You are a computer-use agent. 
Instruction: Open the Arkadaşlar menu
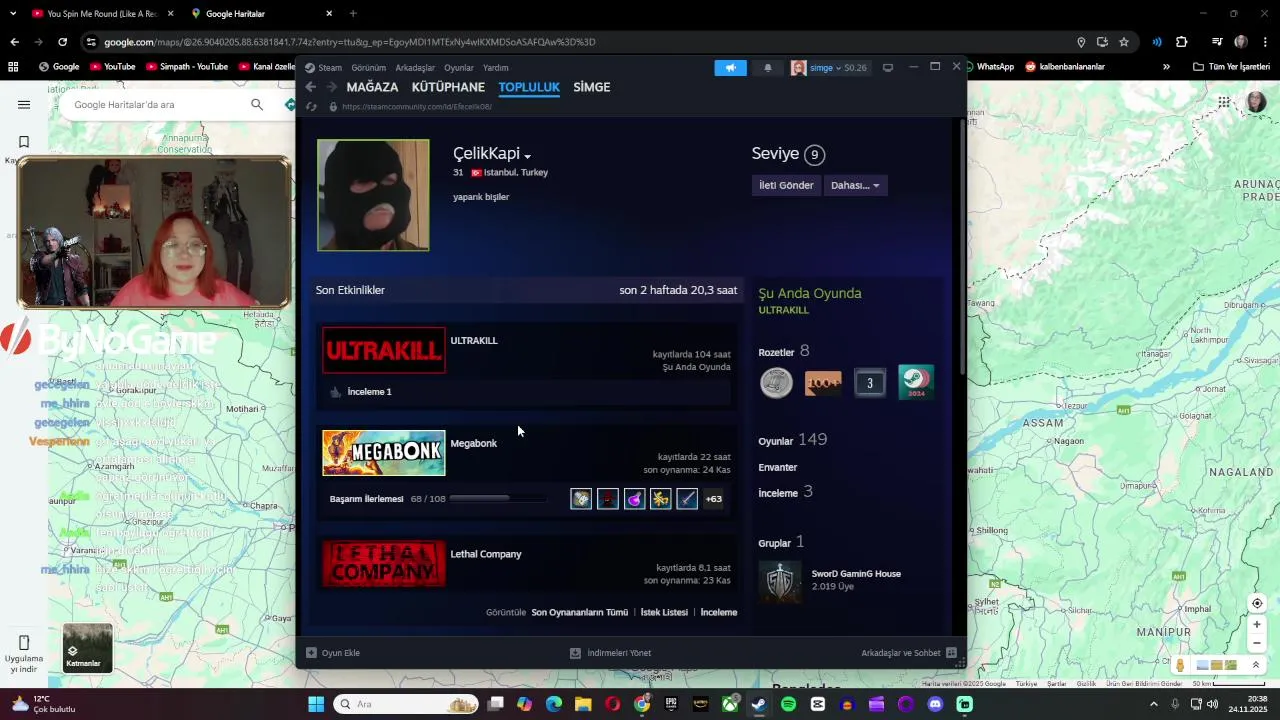click(415, 68)
